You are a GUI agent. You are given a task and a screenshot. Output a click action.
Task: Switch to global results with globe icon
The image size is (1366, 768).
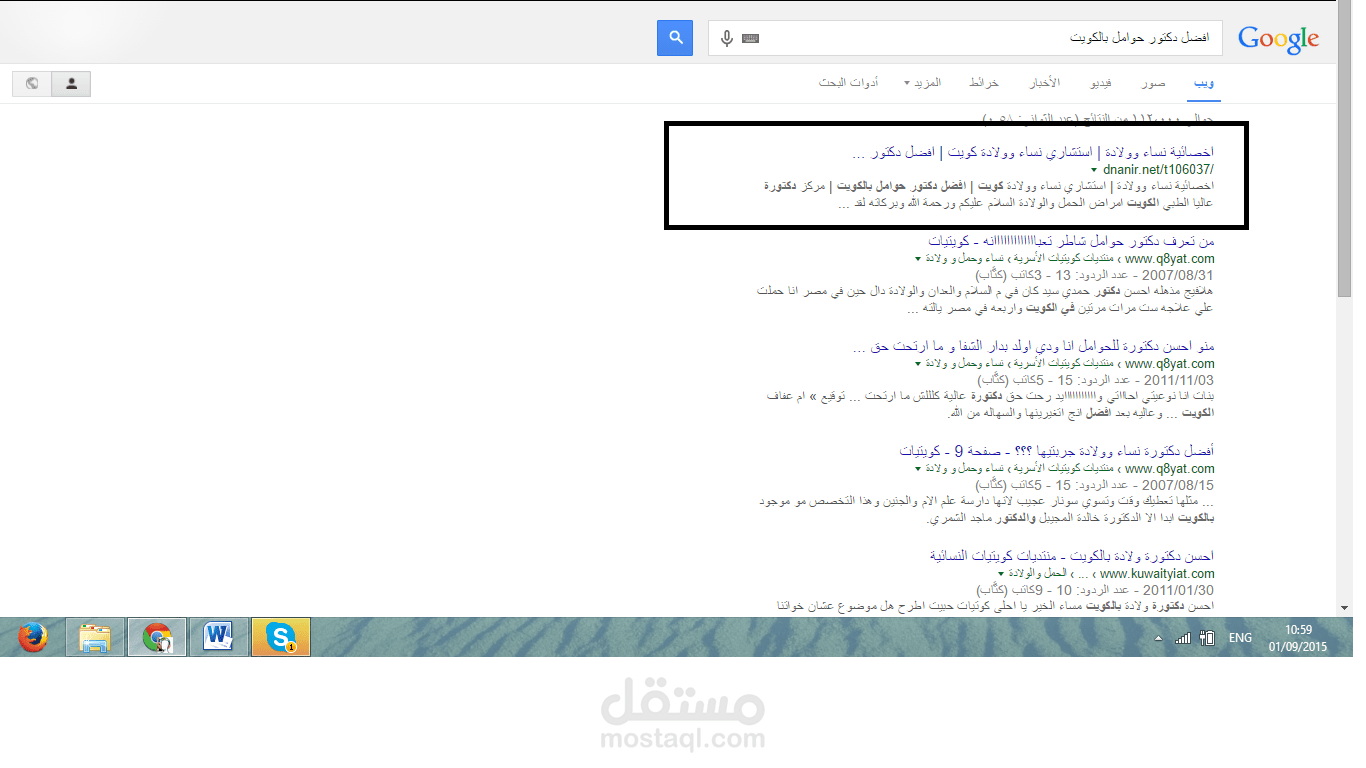pos(32,84)
